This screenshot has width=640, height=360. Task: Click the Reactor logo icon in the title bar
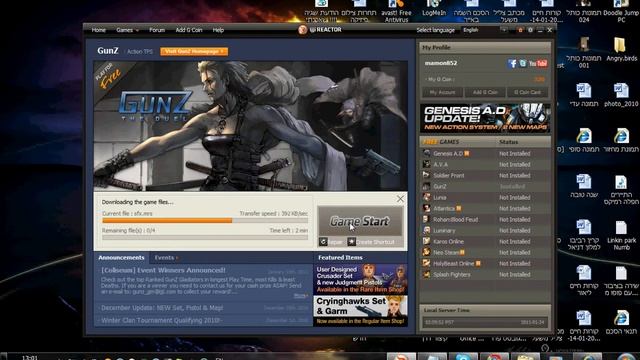302,30
